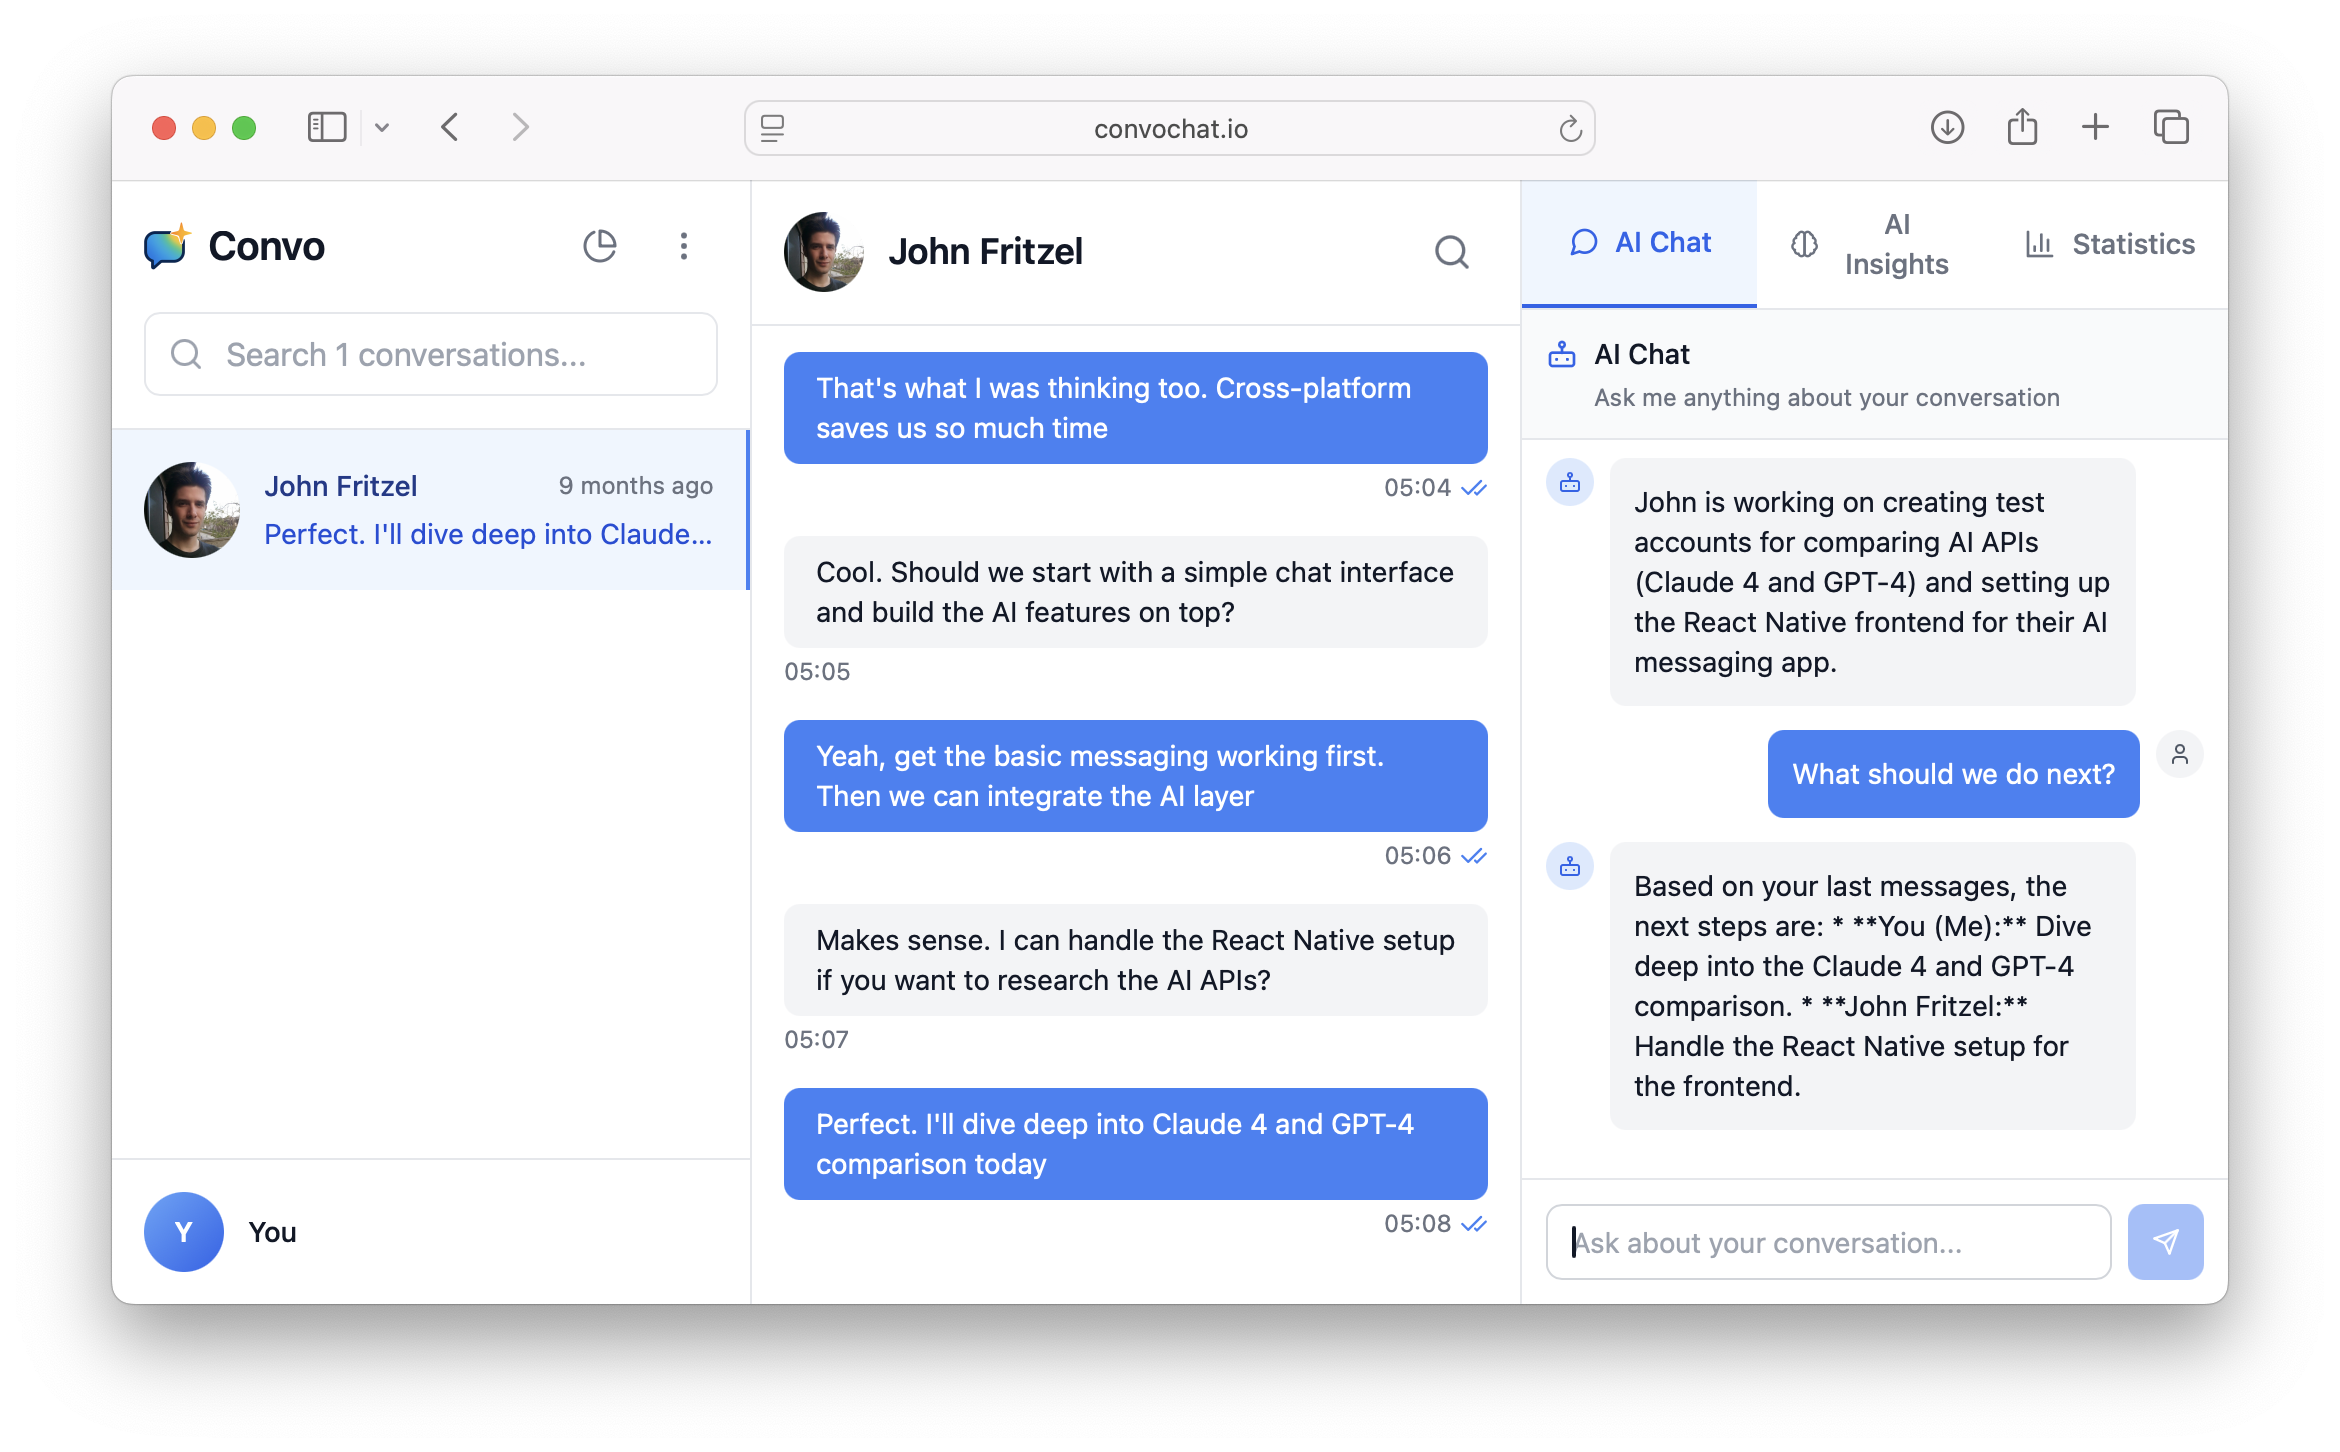Open the three-dot overflow menu in the sidebar

(x=684, y=246)
